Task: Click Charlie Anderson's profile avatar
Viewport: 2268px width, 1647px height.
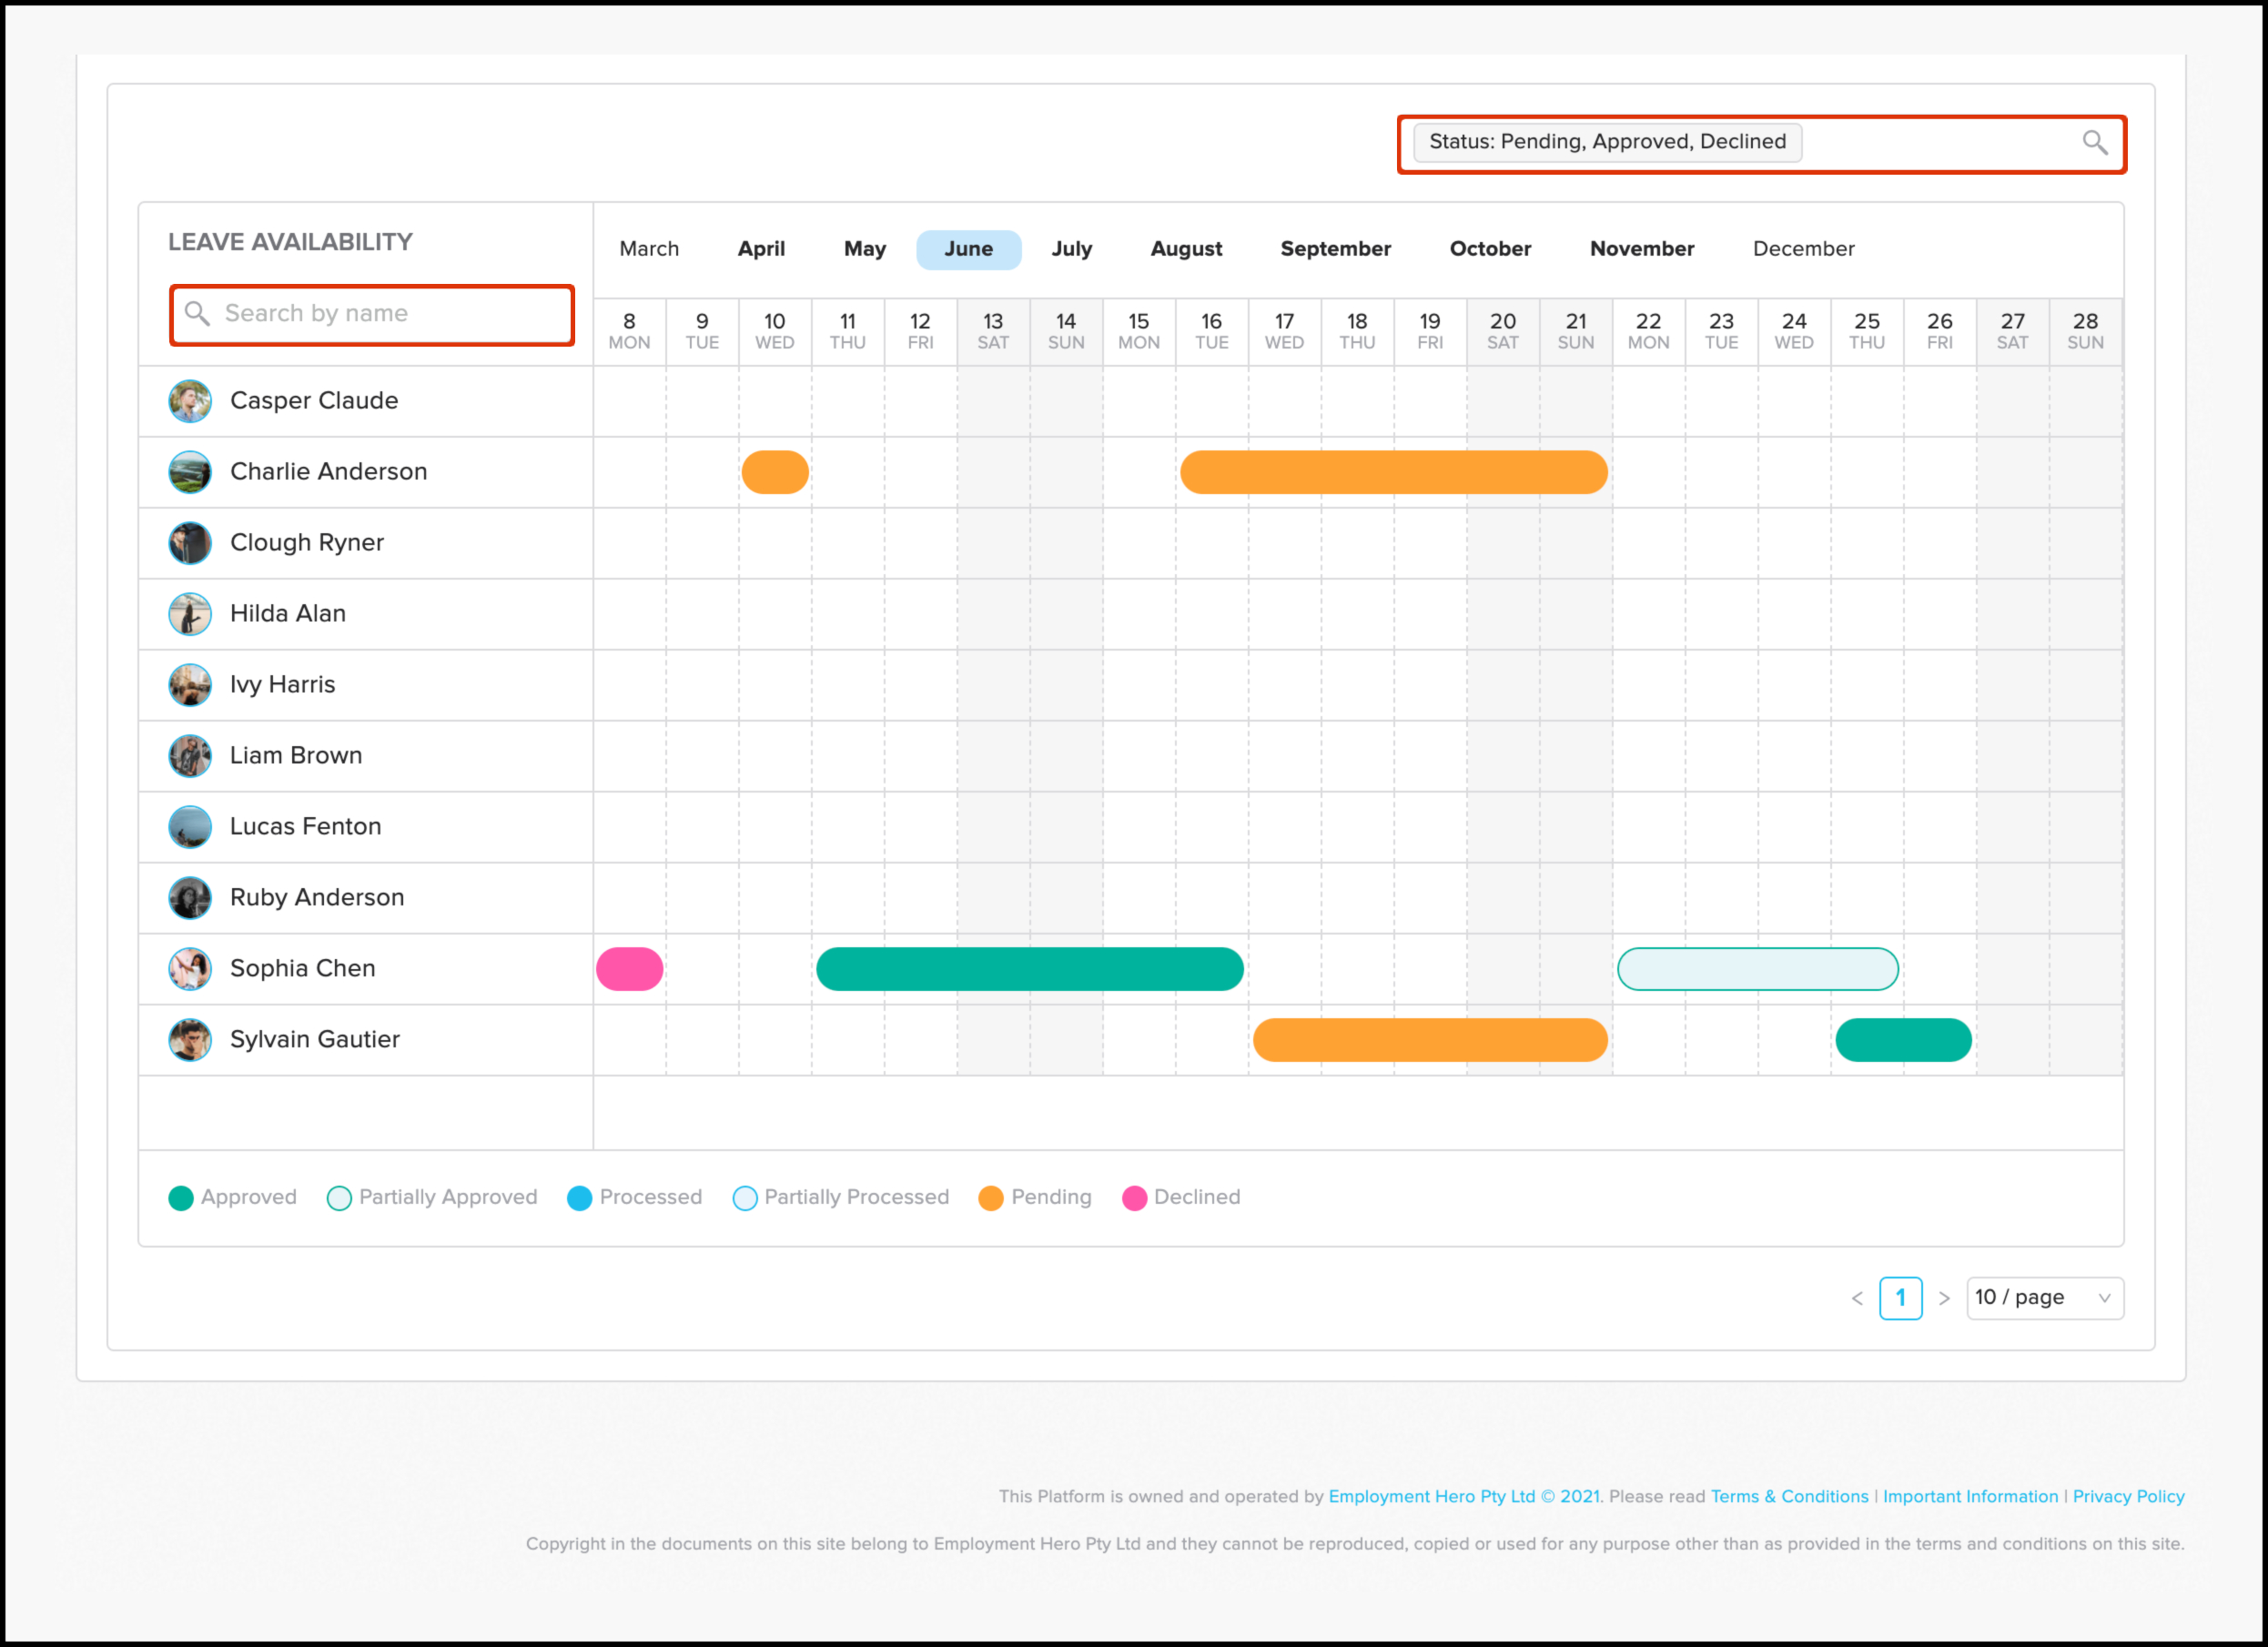Action: (190, 472)
